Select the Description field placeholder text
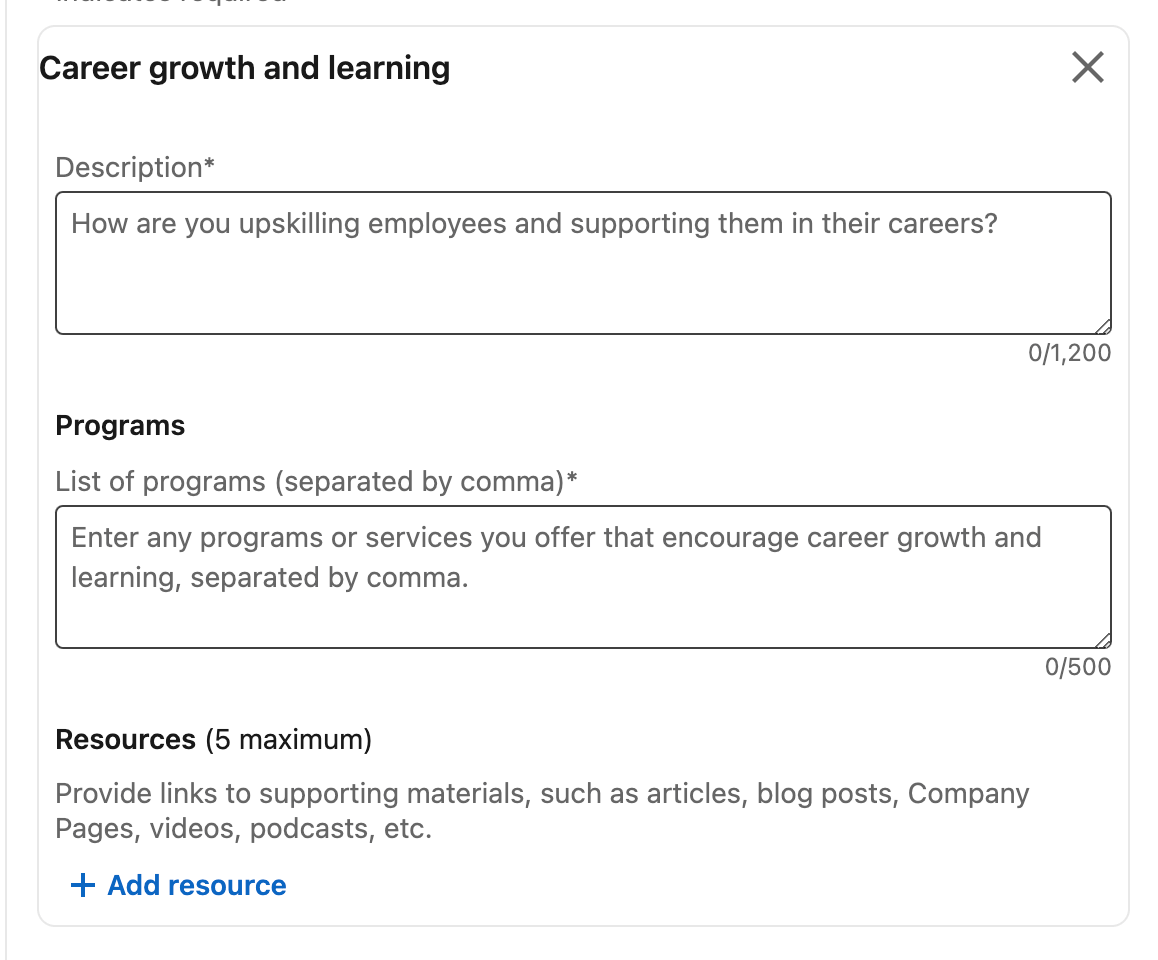1158x960 pixels. click(x=533, y=223)
